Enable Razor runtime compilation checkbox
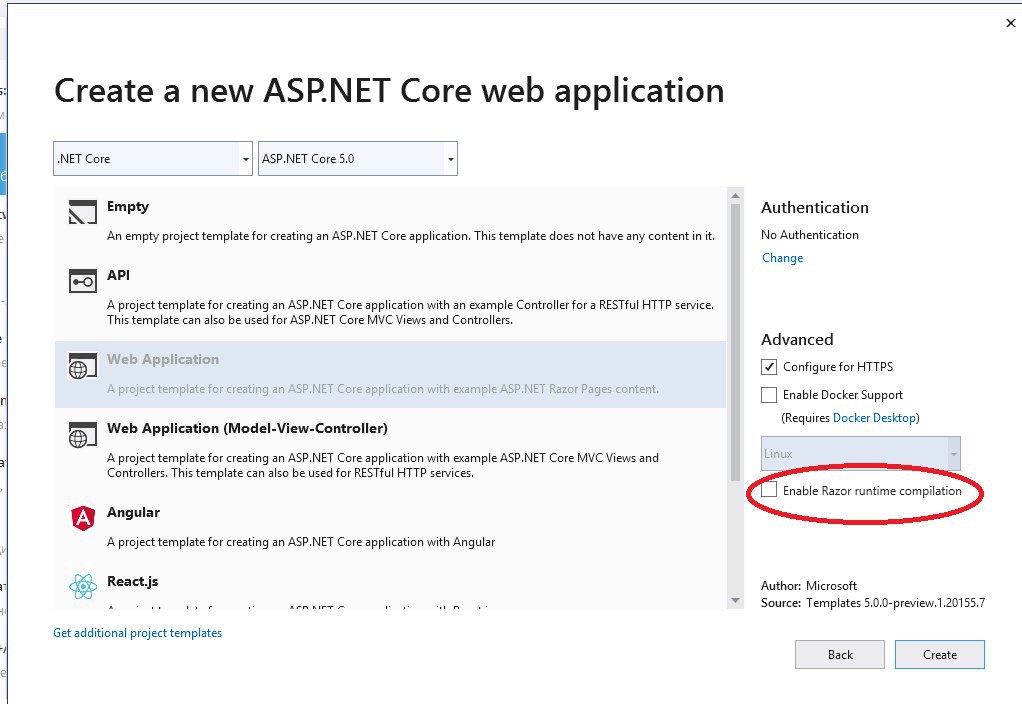 769,490
